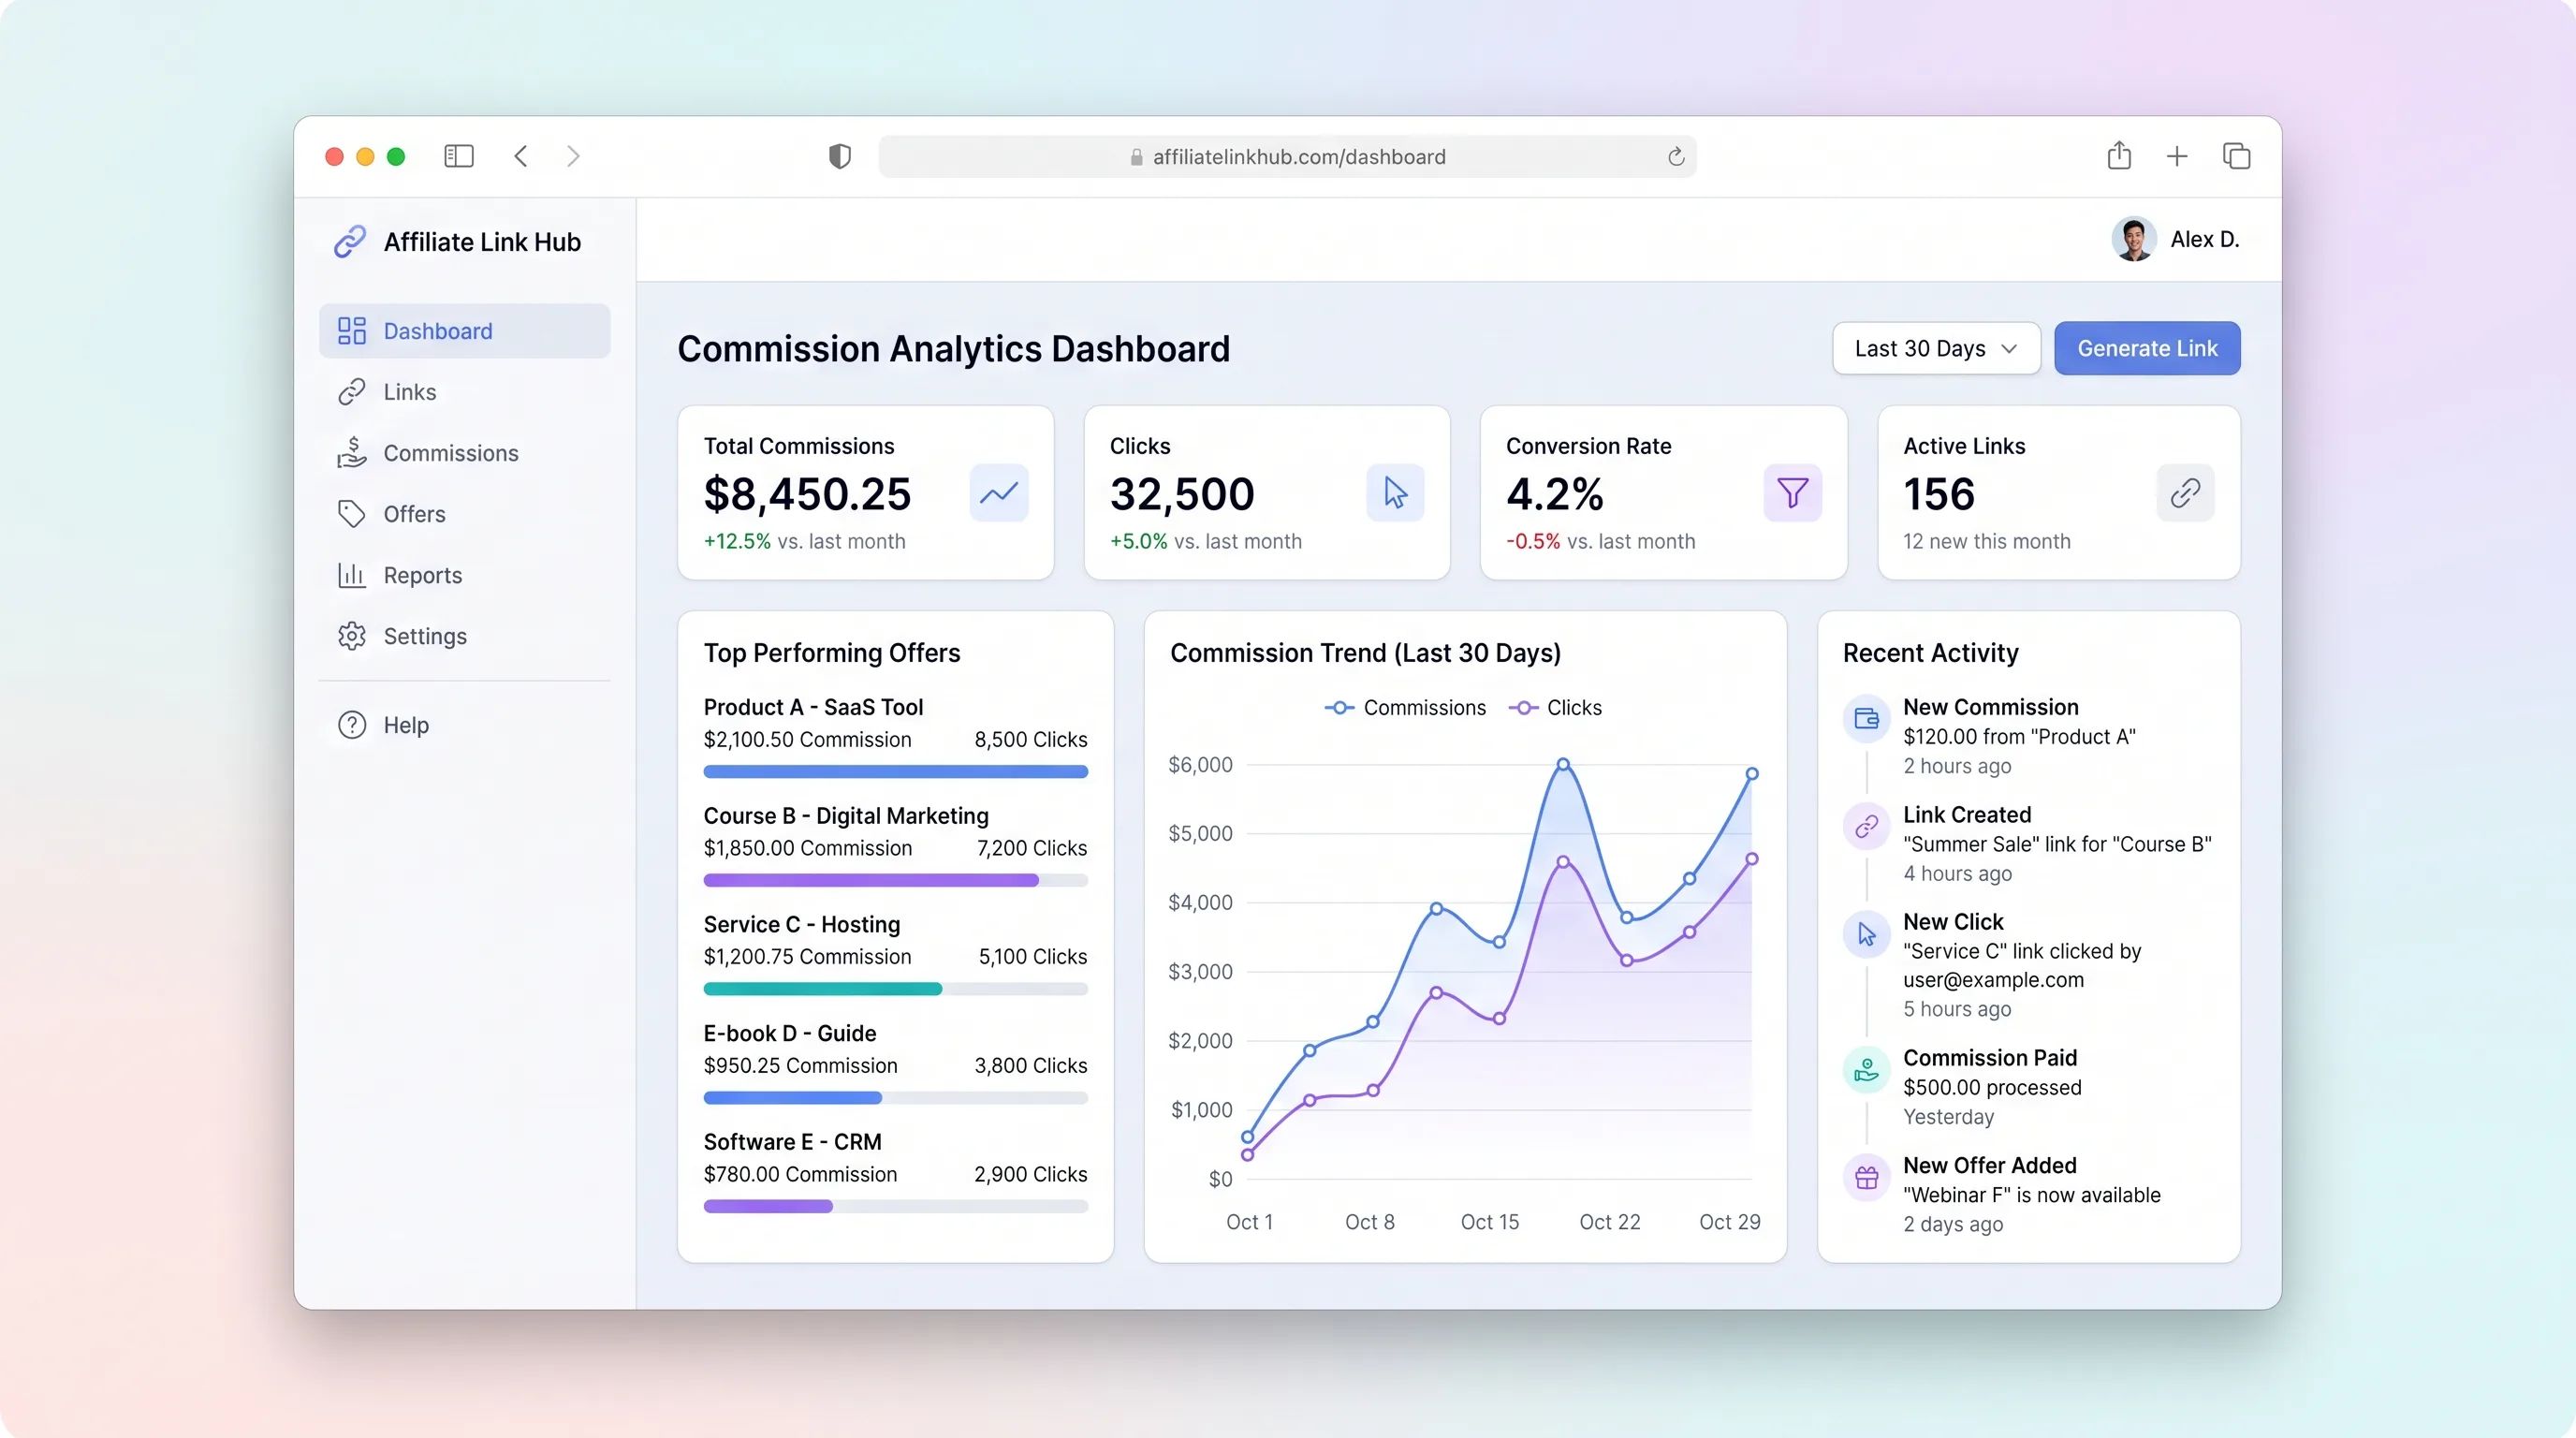The width and height of the screenshot is (2576, 1438).
Task: Click the New Commission wallet icon
Action: click(1866, 718)
